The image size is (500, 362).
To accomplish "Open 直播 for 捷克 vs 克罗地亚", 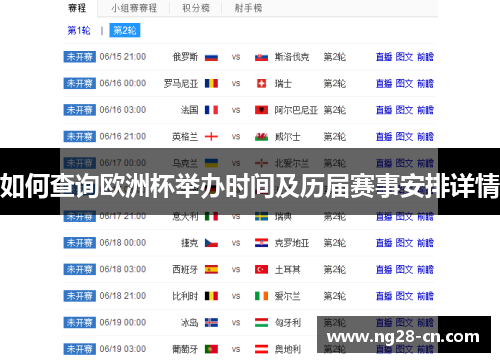I will click(384, 243).
